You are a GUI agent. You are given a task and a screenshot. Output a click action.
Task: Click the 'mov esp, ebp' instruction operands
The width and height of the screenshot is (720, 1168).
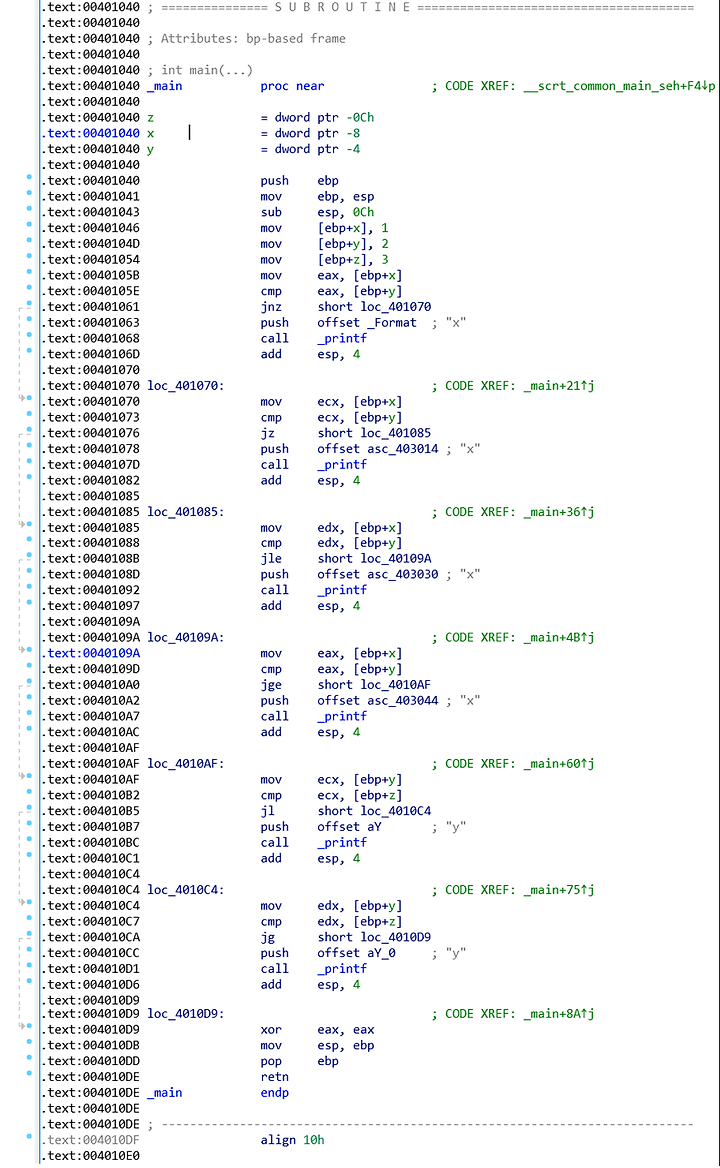coord(345,1045)
